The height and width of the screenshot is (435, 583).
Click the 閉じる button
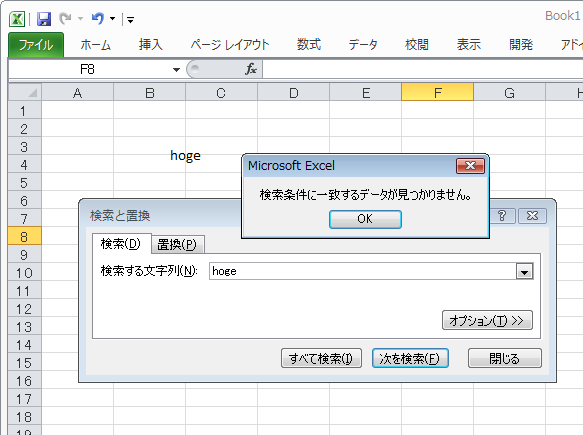point(505,358)
